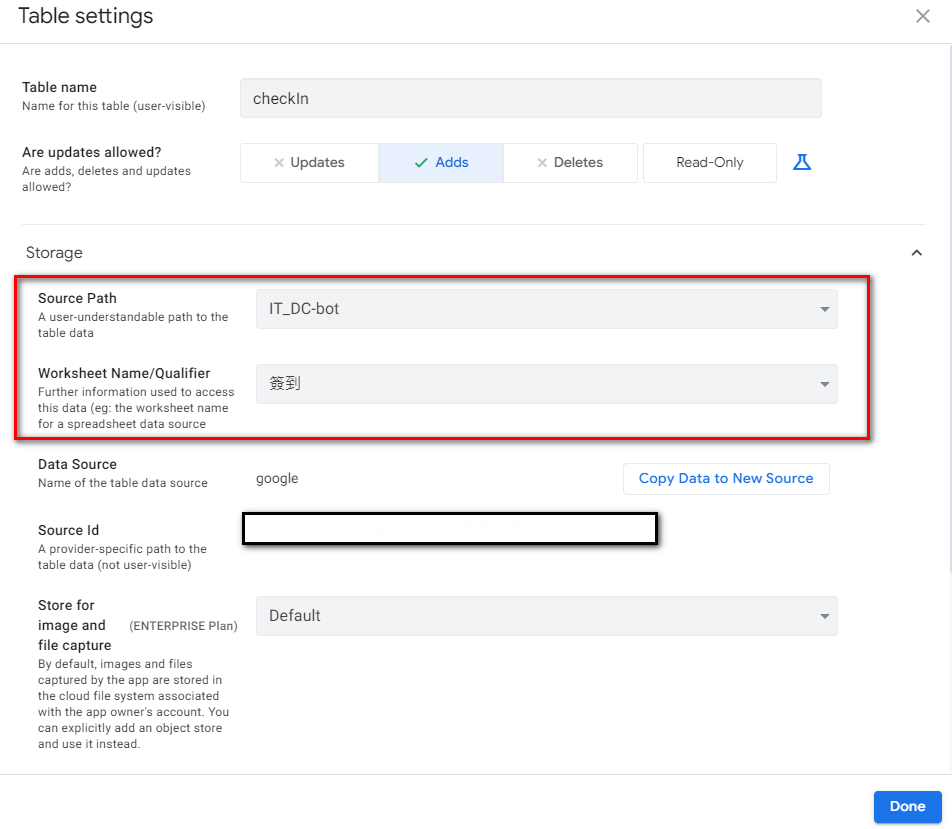
Task: Click the Table settings dialog title
Action: tap(86, 16)
